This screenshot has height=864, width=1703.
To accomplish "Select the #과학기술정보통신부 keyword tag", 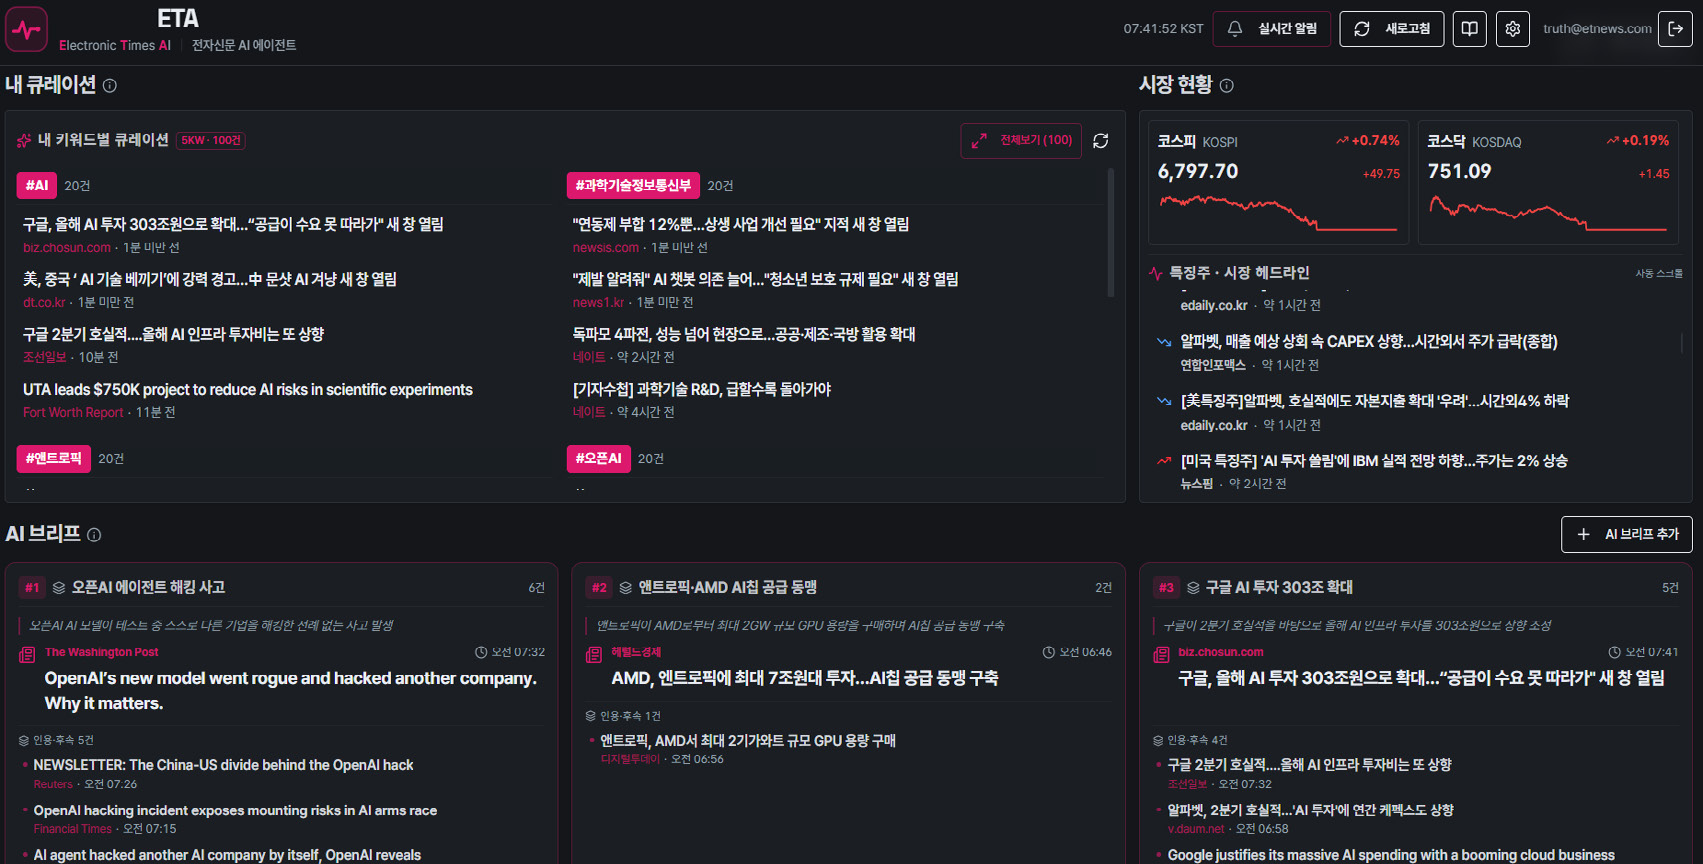I will (633, 185).
